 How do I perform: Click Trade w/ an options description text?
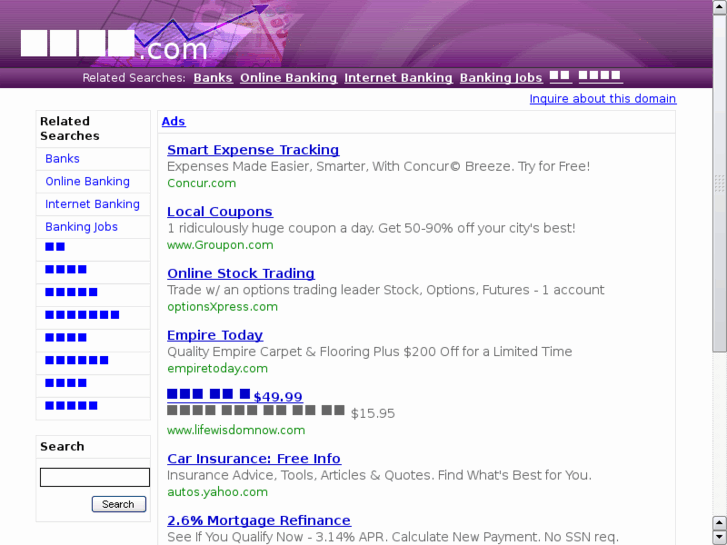tap(386, 290)
